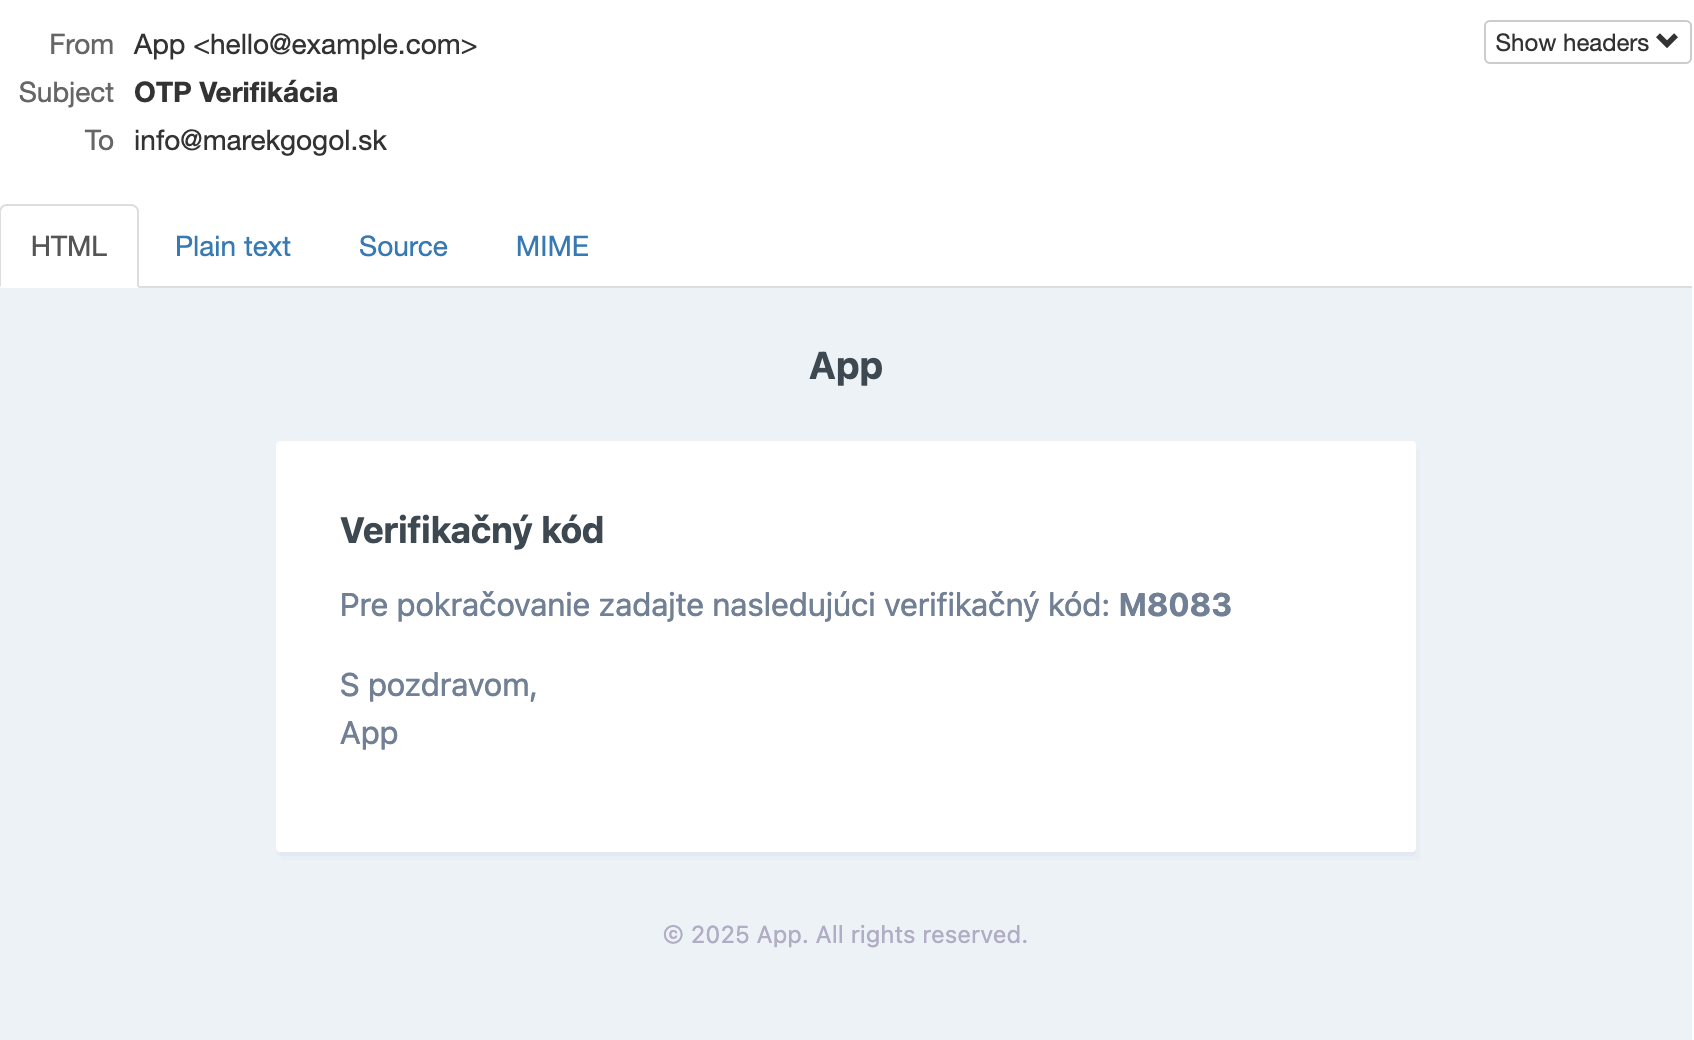Screen dimensions: 1694x1040
Task: Switch to the HTML tab
Action: 69,246
